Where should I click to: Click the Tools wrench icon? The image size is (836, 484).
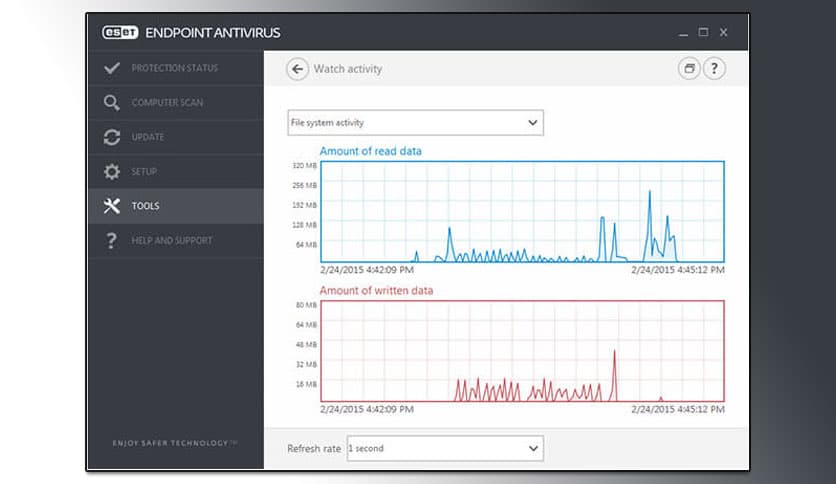112,206
